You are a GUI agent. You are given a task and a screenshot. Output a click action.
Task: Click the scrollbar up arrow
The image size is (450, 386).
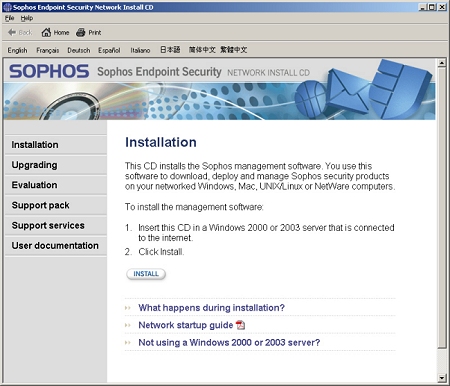[442, 63]
